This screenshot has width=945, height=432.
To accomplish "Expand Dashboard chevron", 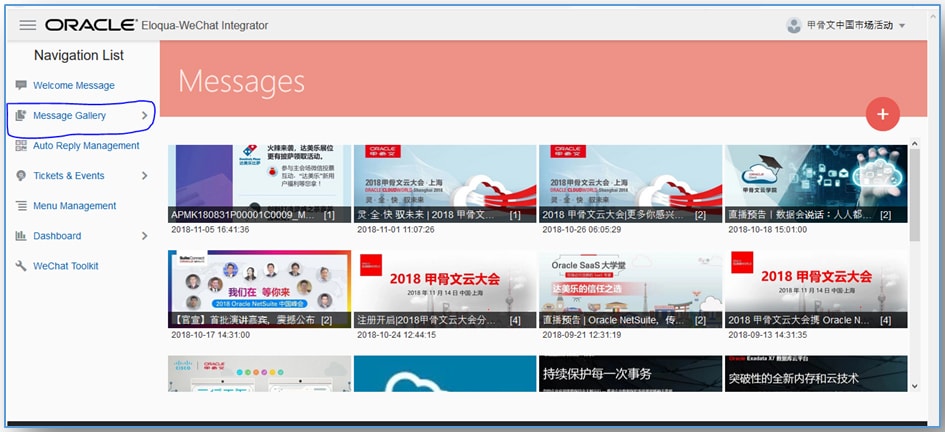I will coord(144,236).
